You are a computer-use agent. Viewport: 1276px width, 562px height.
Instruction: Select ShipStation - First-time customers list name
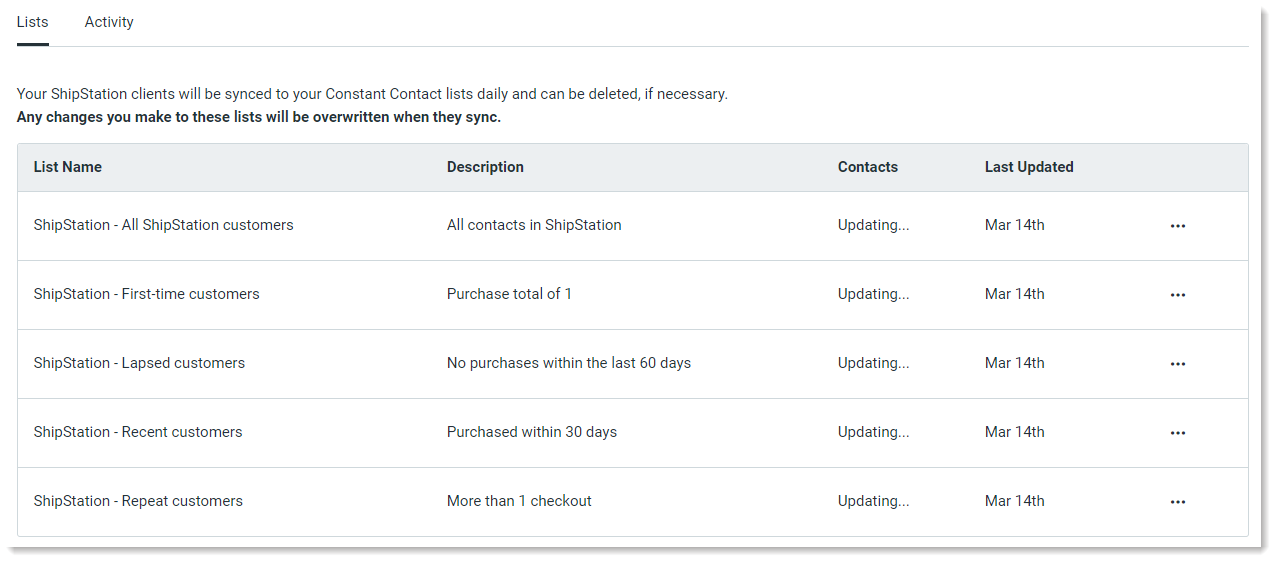pyautogui.click(x=147, y=294)
